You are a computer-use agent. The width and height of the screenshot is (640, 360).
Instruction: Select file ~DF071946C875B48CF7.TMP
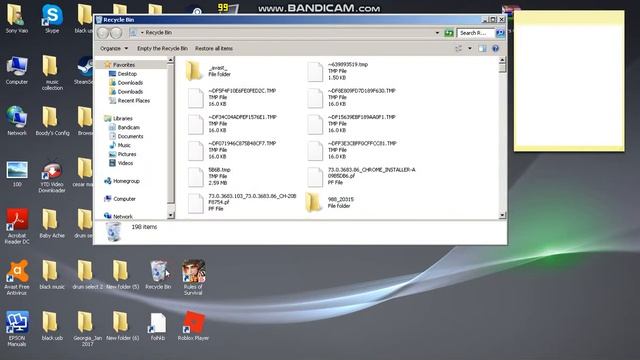point(232,150)
